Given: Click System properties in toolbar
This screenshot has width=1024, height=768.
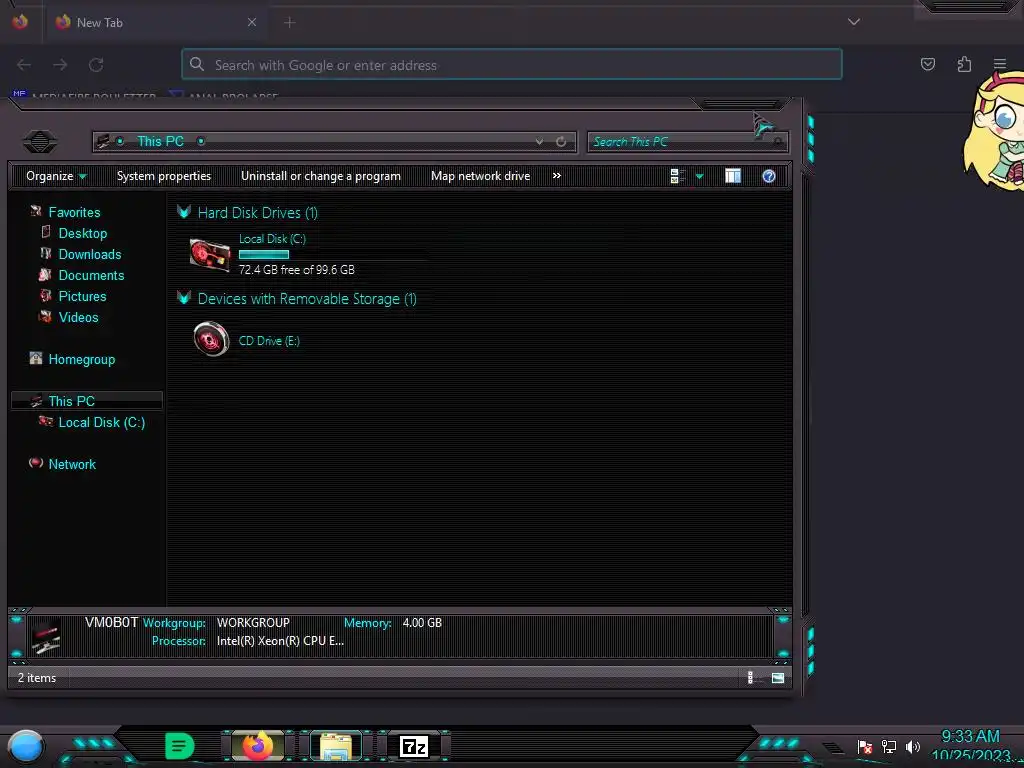Looking at the screenshot, I should (x=164, y=176).
